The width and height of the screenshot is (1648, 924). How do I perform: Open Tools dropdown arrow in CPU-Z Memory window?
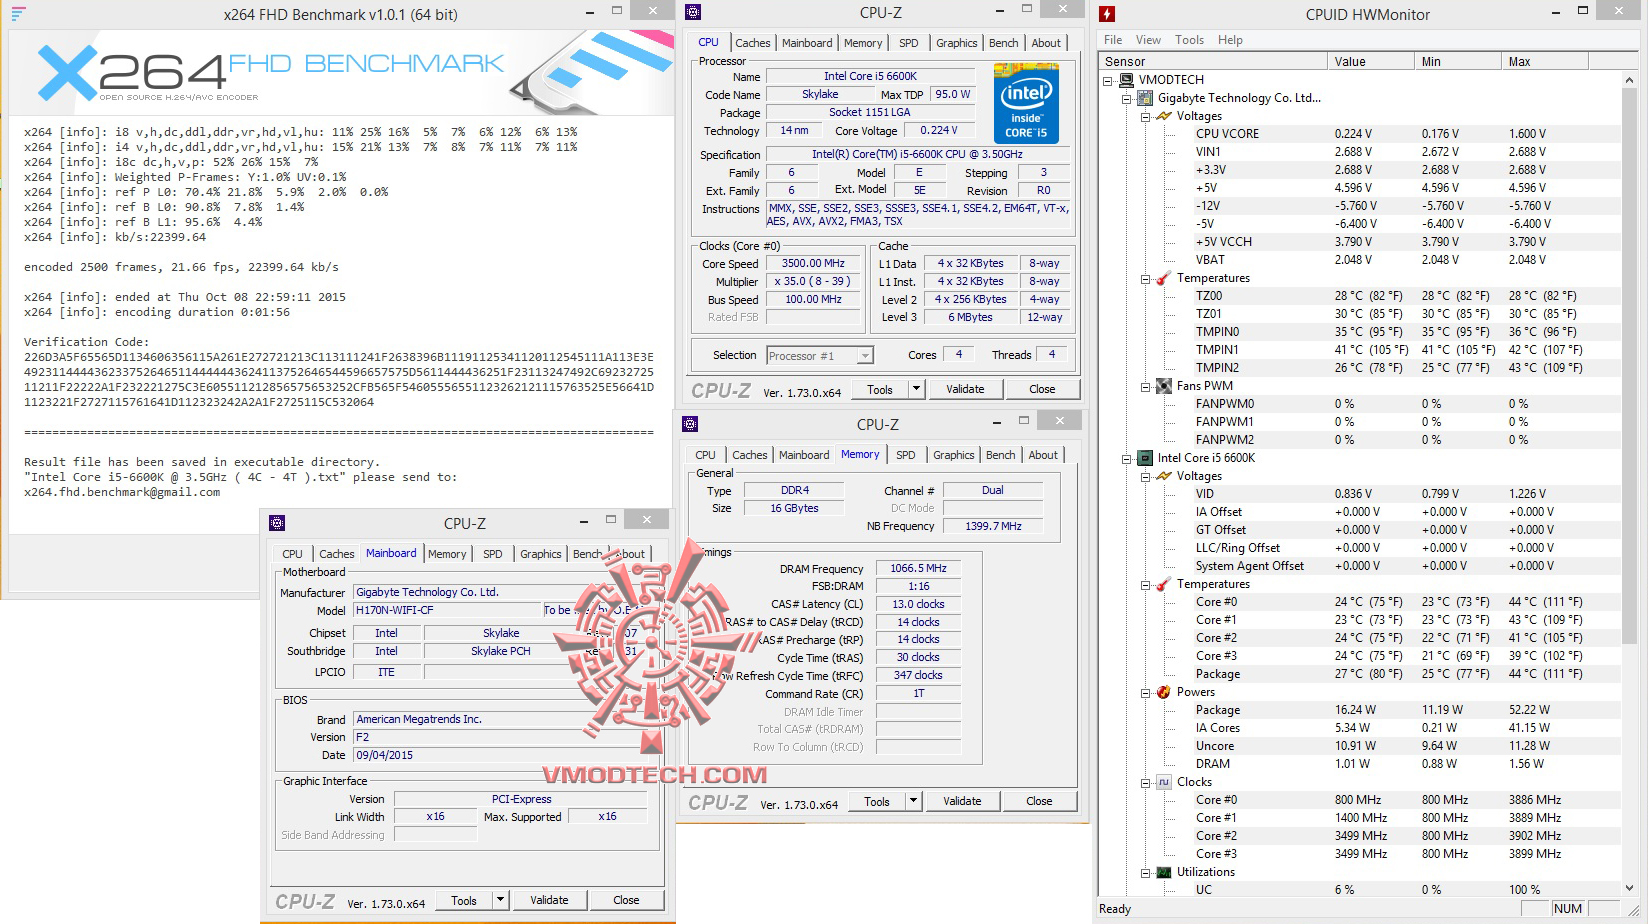[913, 801]
